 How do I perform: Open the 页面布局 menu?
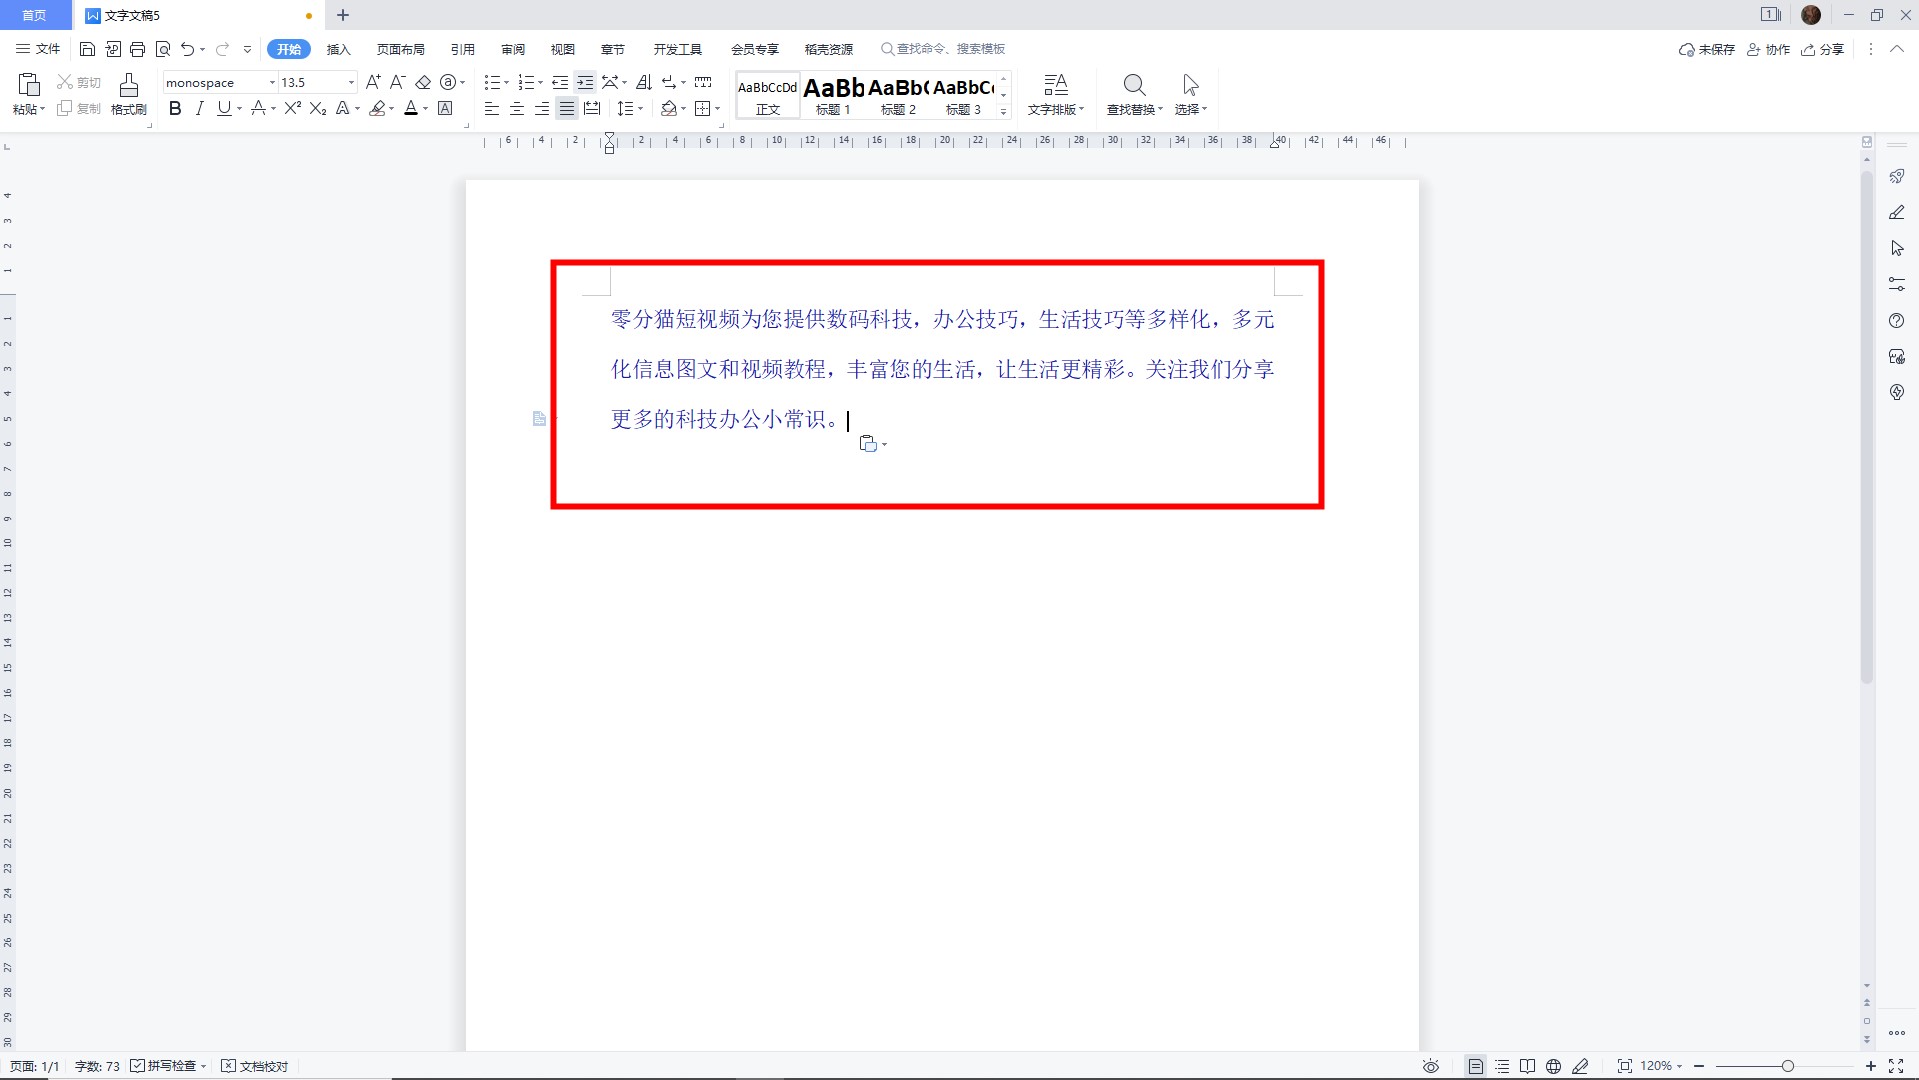pos(400,48)
